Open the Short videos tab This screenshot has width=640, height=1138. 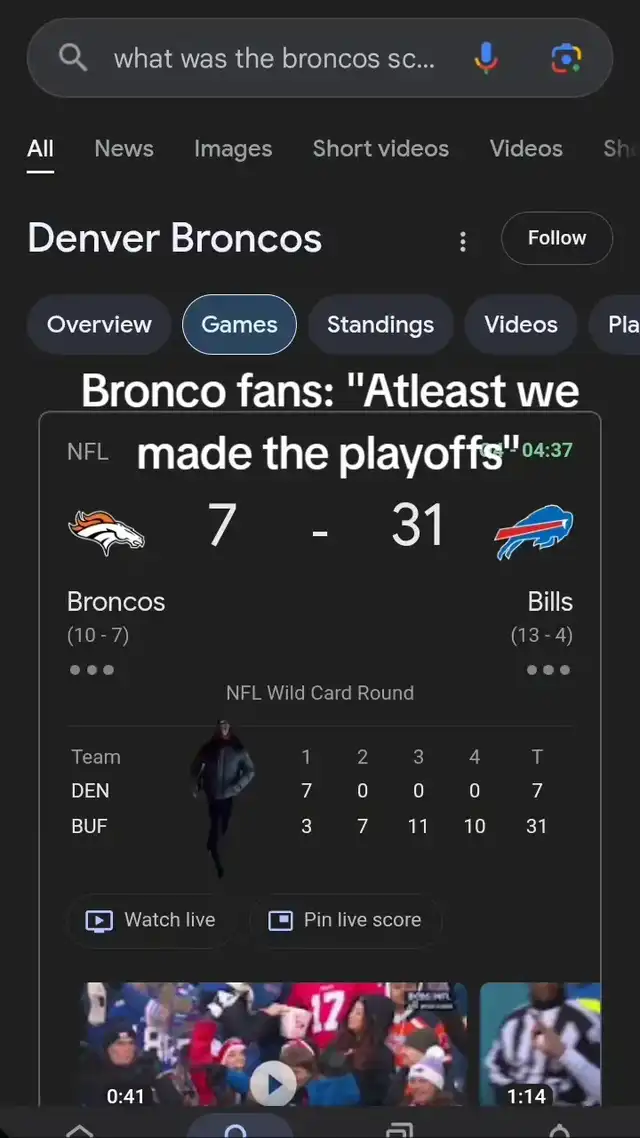coord(380,149)
